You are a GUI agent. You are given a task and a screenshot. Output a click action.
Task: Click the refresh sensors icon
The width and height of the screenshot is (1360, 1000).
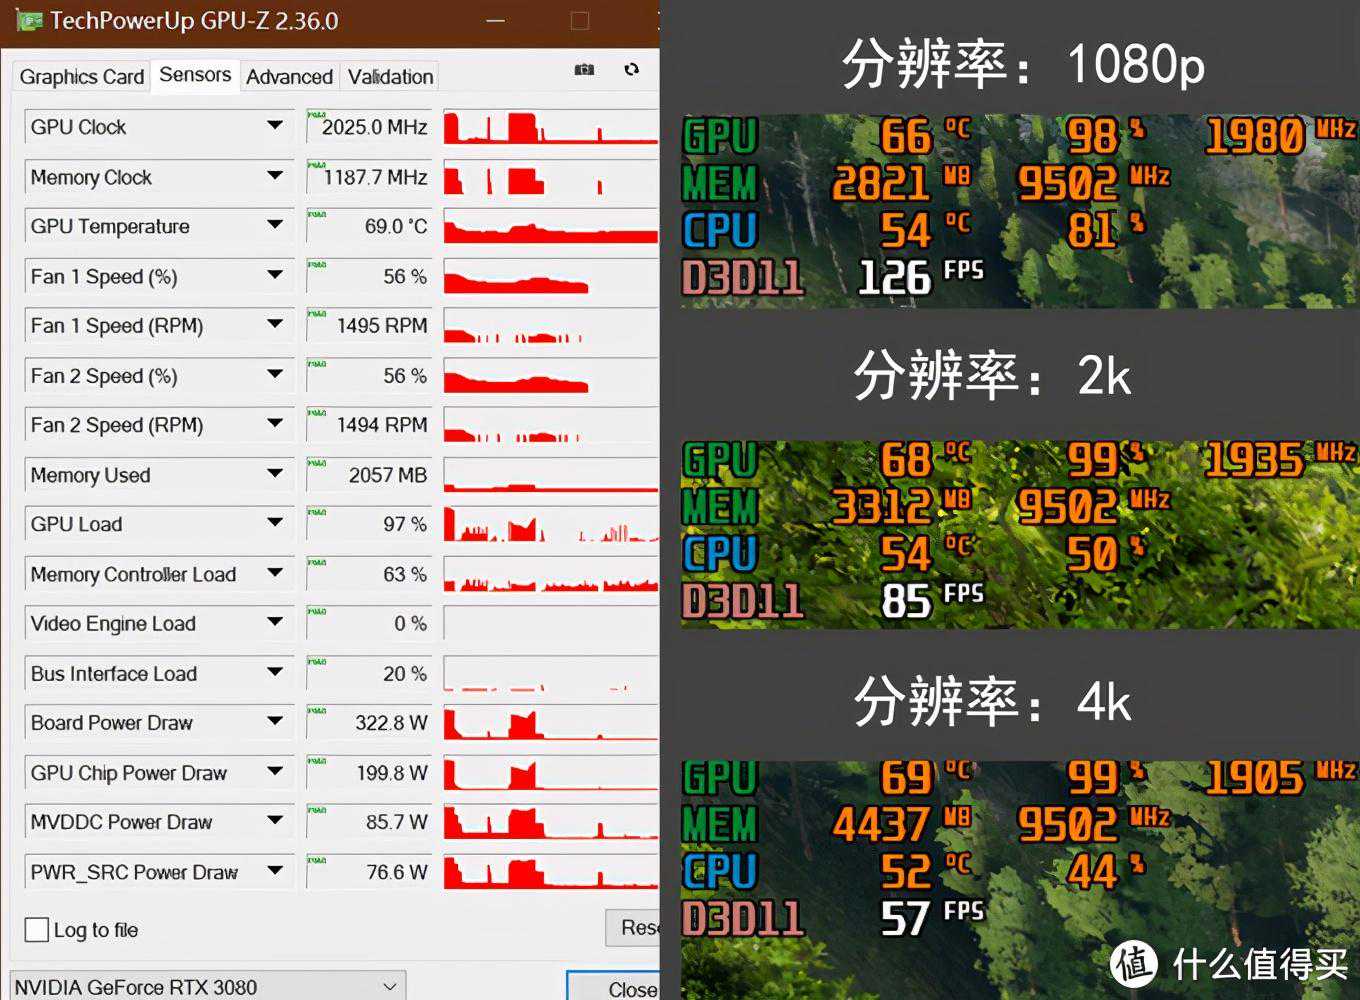point(631,69)
